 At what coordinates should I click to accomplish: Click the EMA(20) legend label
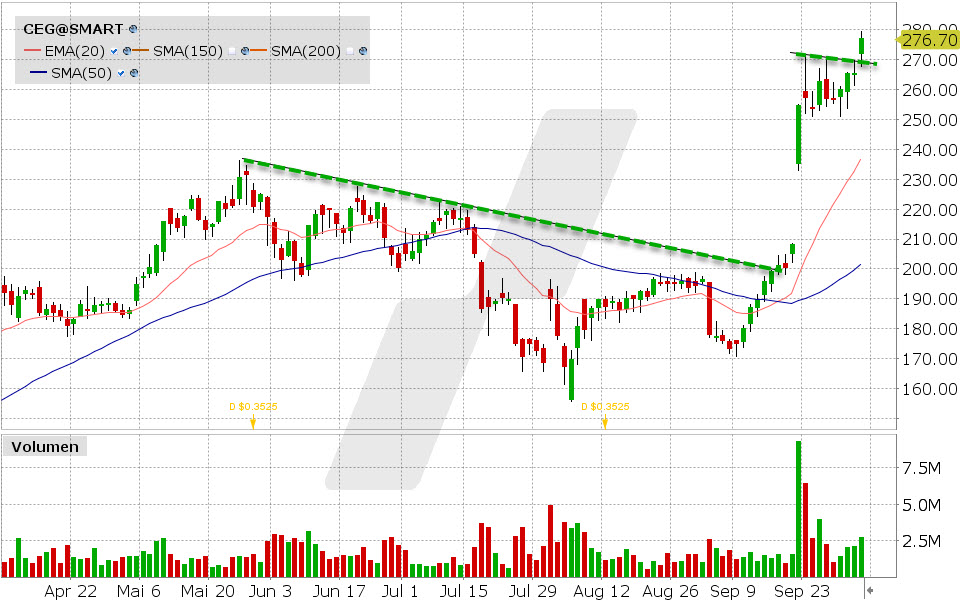coord(75,51)
